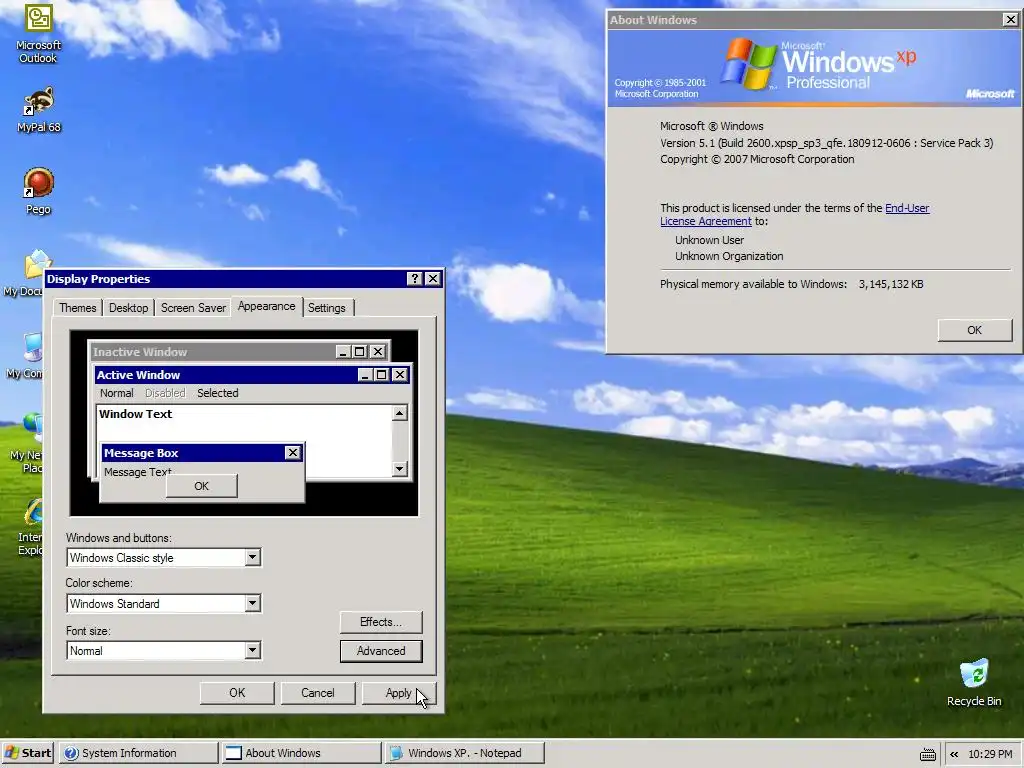Click the preview scrollbar up arrow
This screenshot has width=1024, height=768.
400,413
